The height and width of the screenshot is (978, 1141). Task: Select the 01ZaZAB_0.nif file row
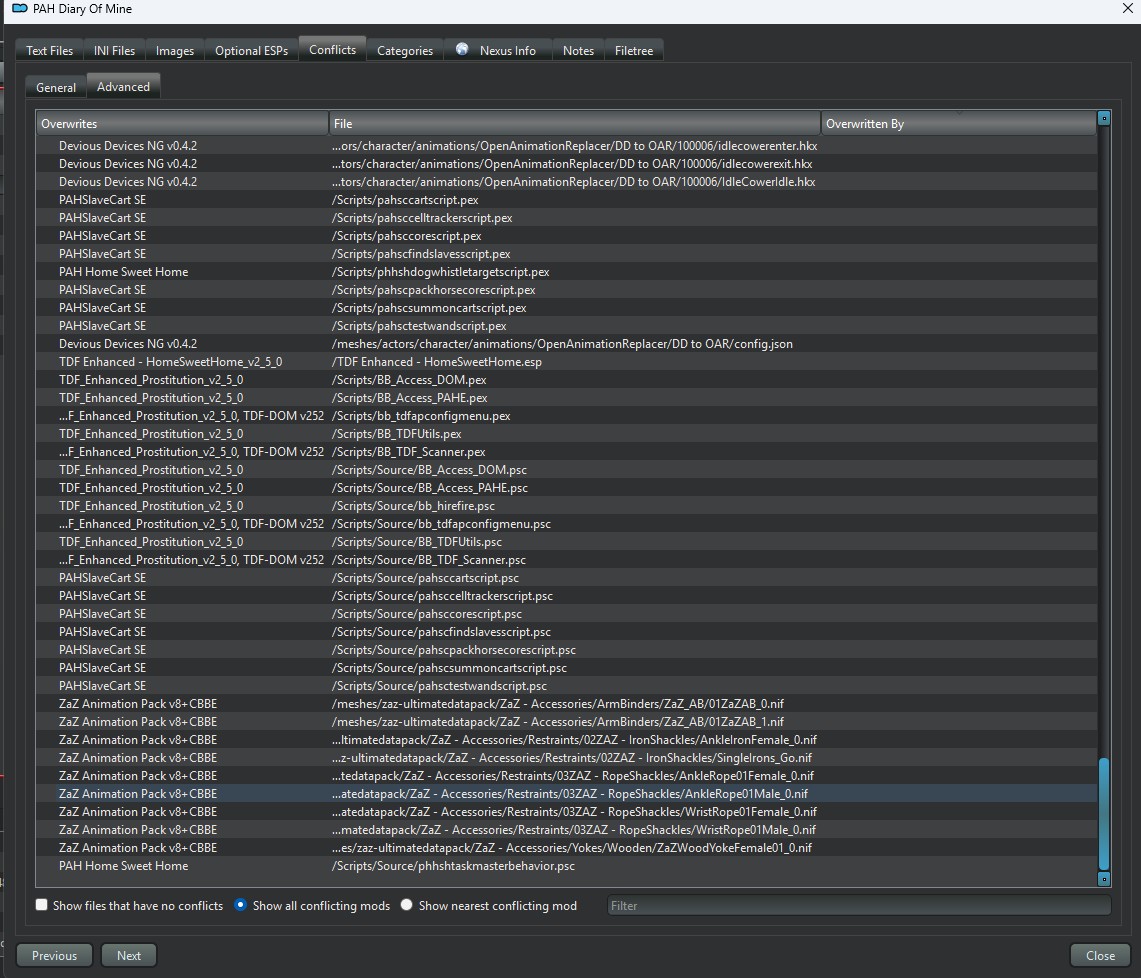[x=567, y=704]
